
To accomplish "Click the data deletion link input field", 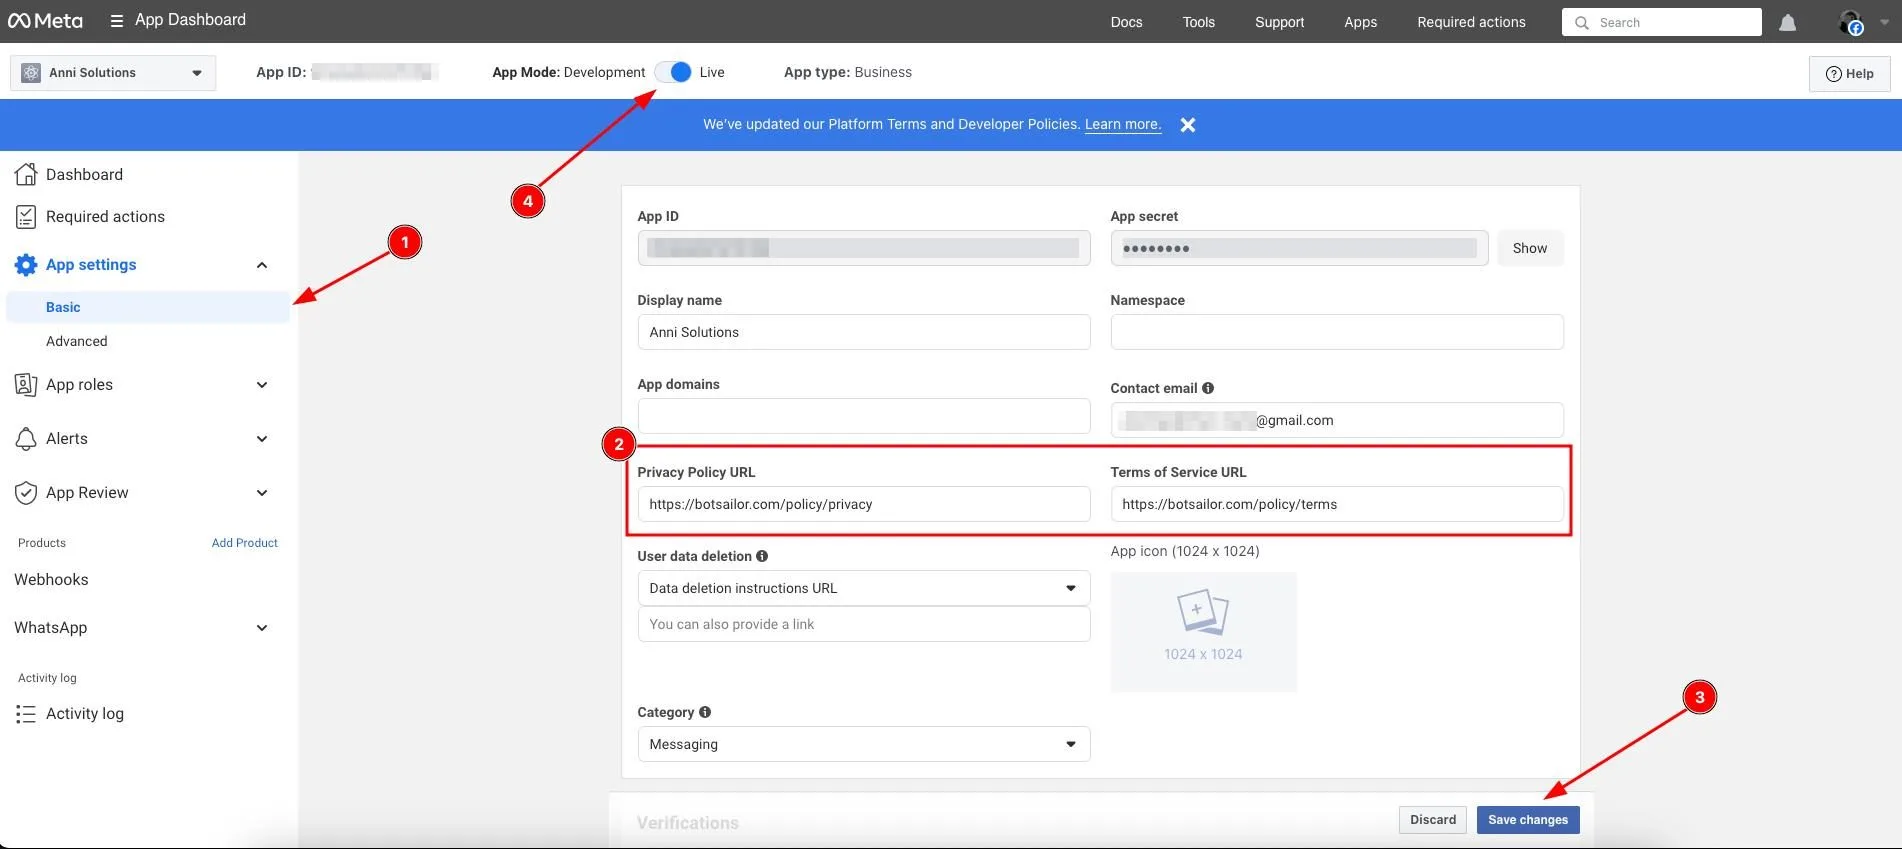I will (864, 624).
